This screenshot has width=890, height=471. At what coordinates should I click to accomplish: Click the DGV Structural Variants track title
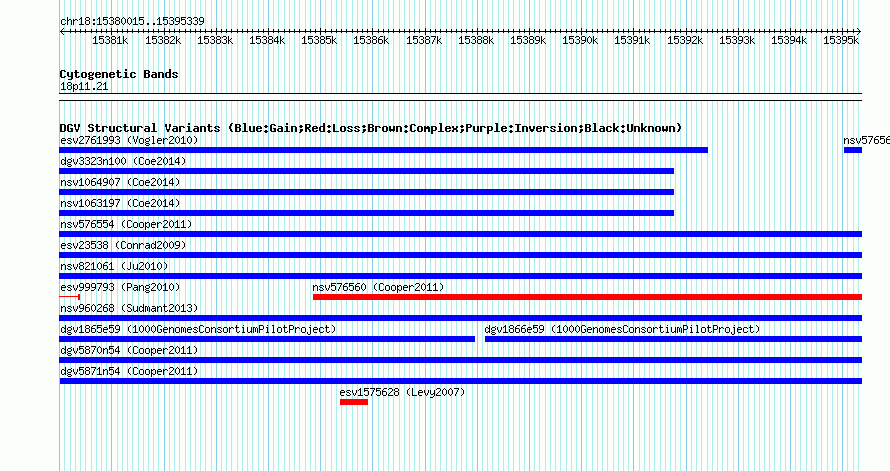point(370,128)
